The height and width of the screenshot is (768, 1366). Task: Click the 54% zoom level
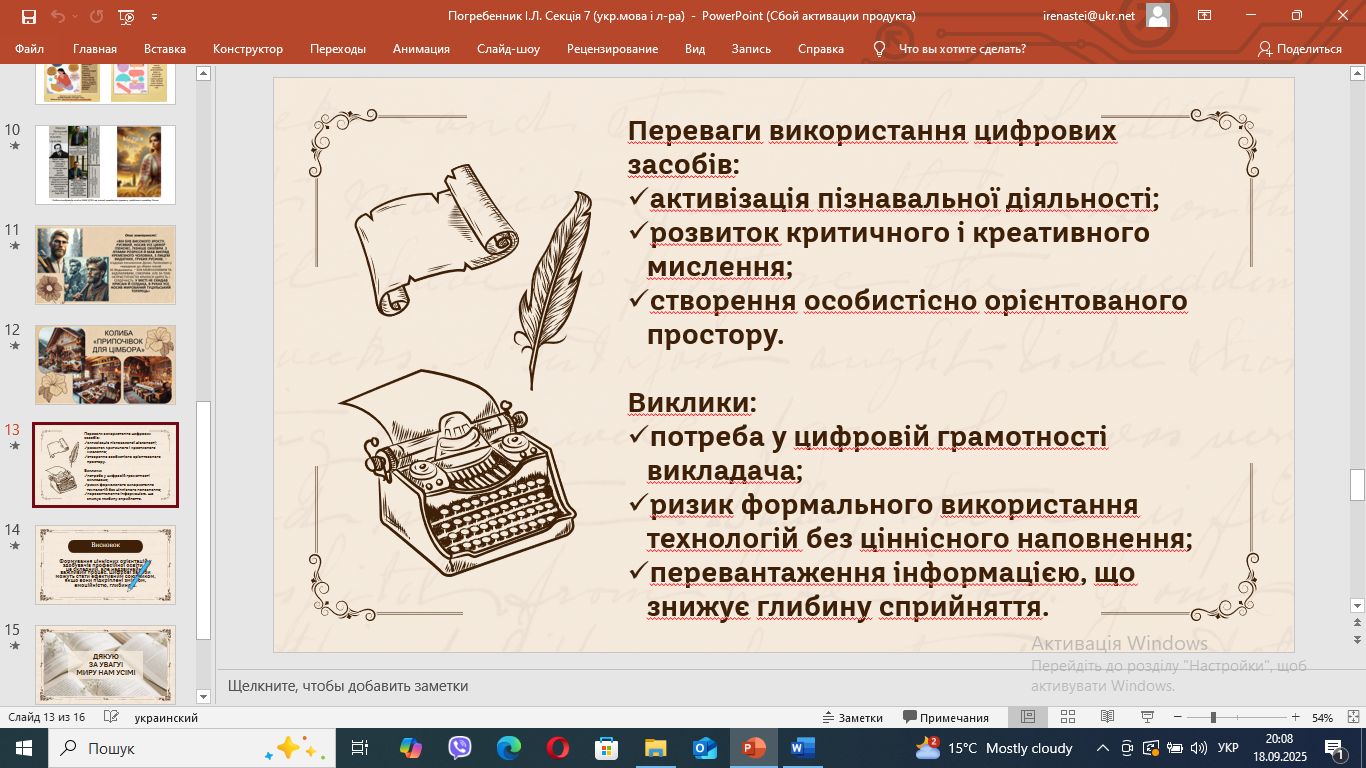(1322, 717)
